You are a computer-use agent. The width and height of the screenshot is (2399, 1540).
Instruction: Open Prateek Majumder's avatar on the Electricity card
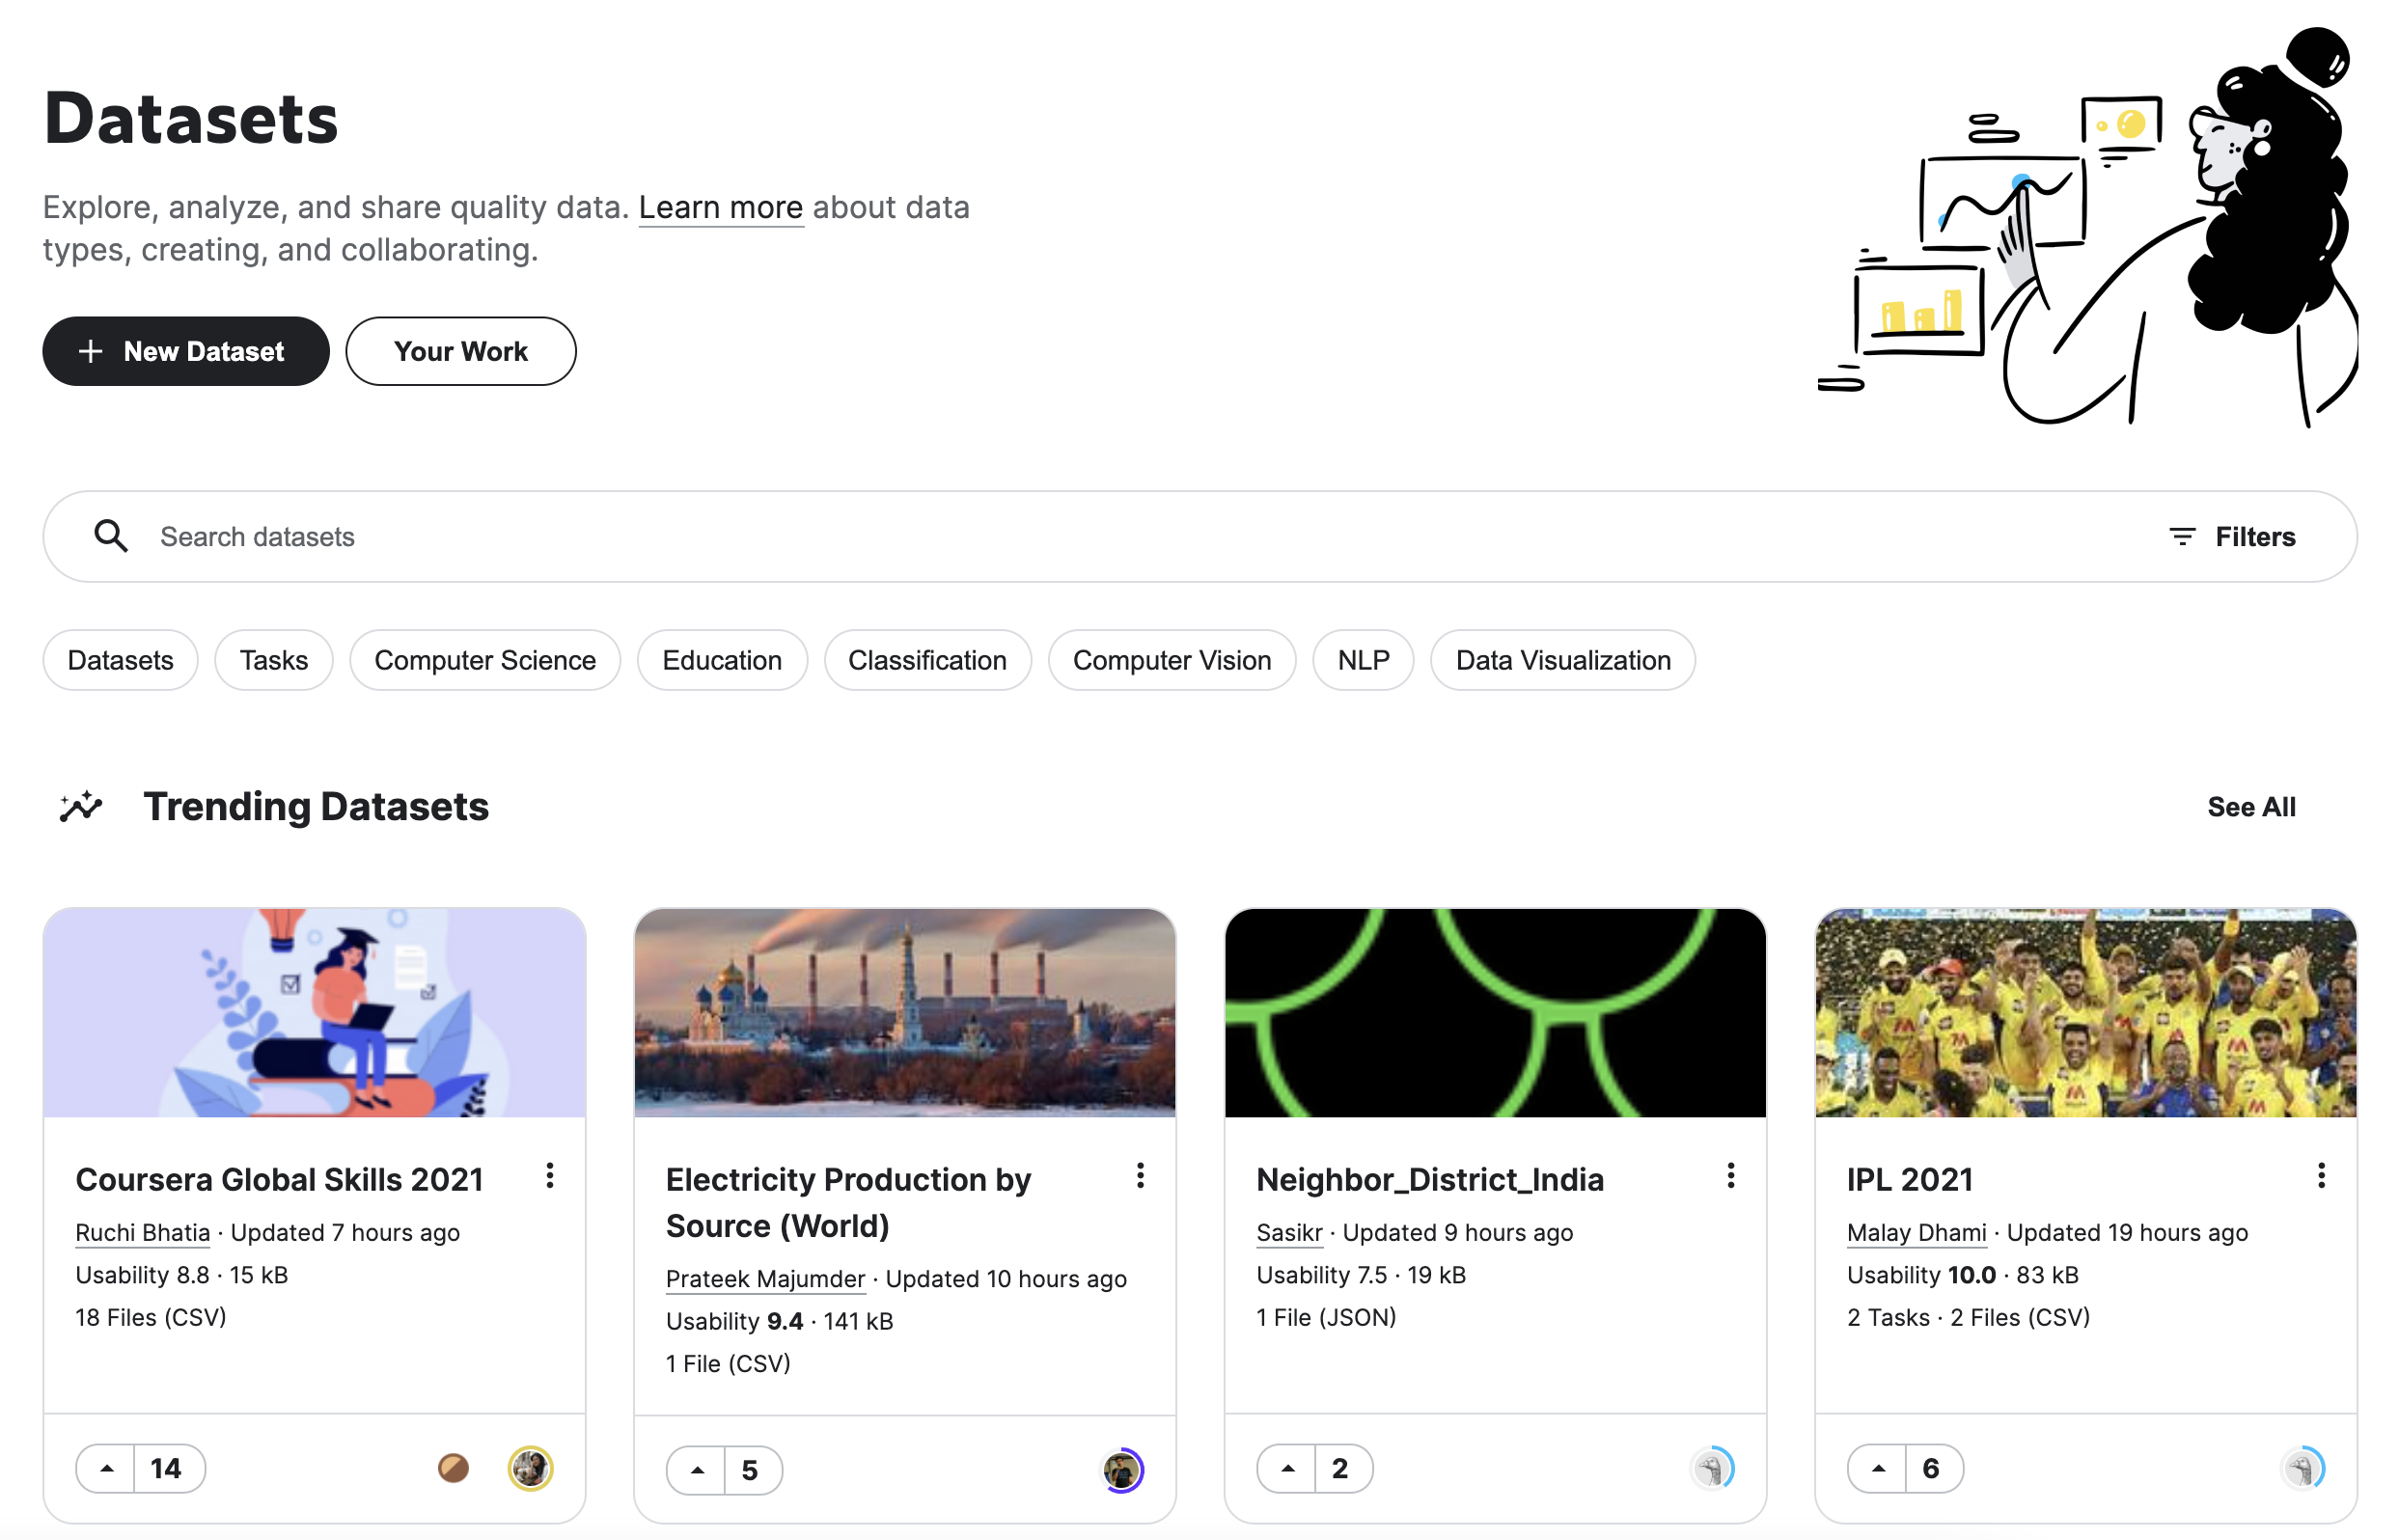(1122, 1470)
